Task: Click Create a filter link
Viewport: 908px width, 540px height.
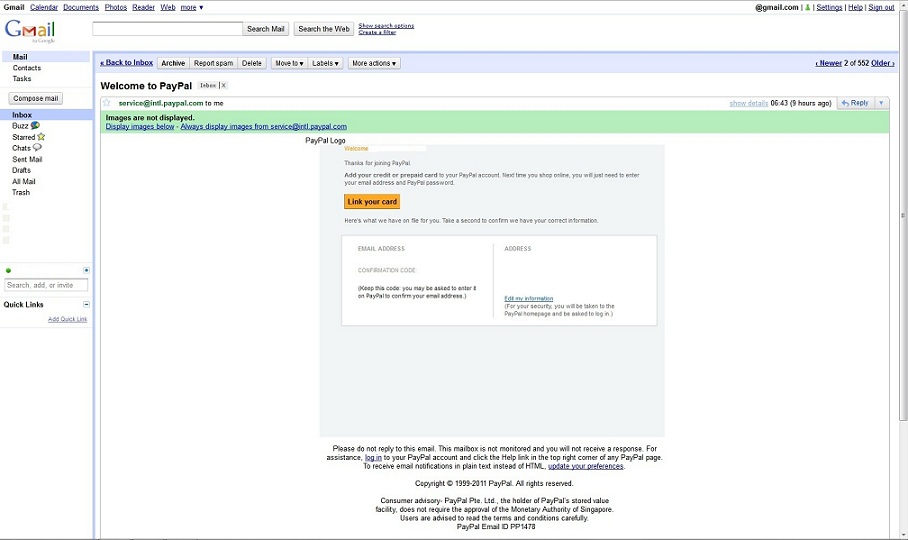Action: tap(377, 32)
